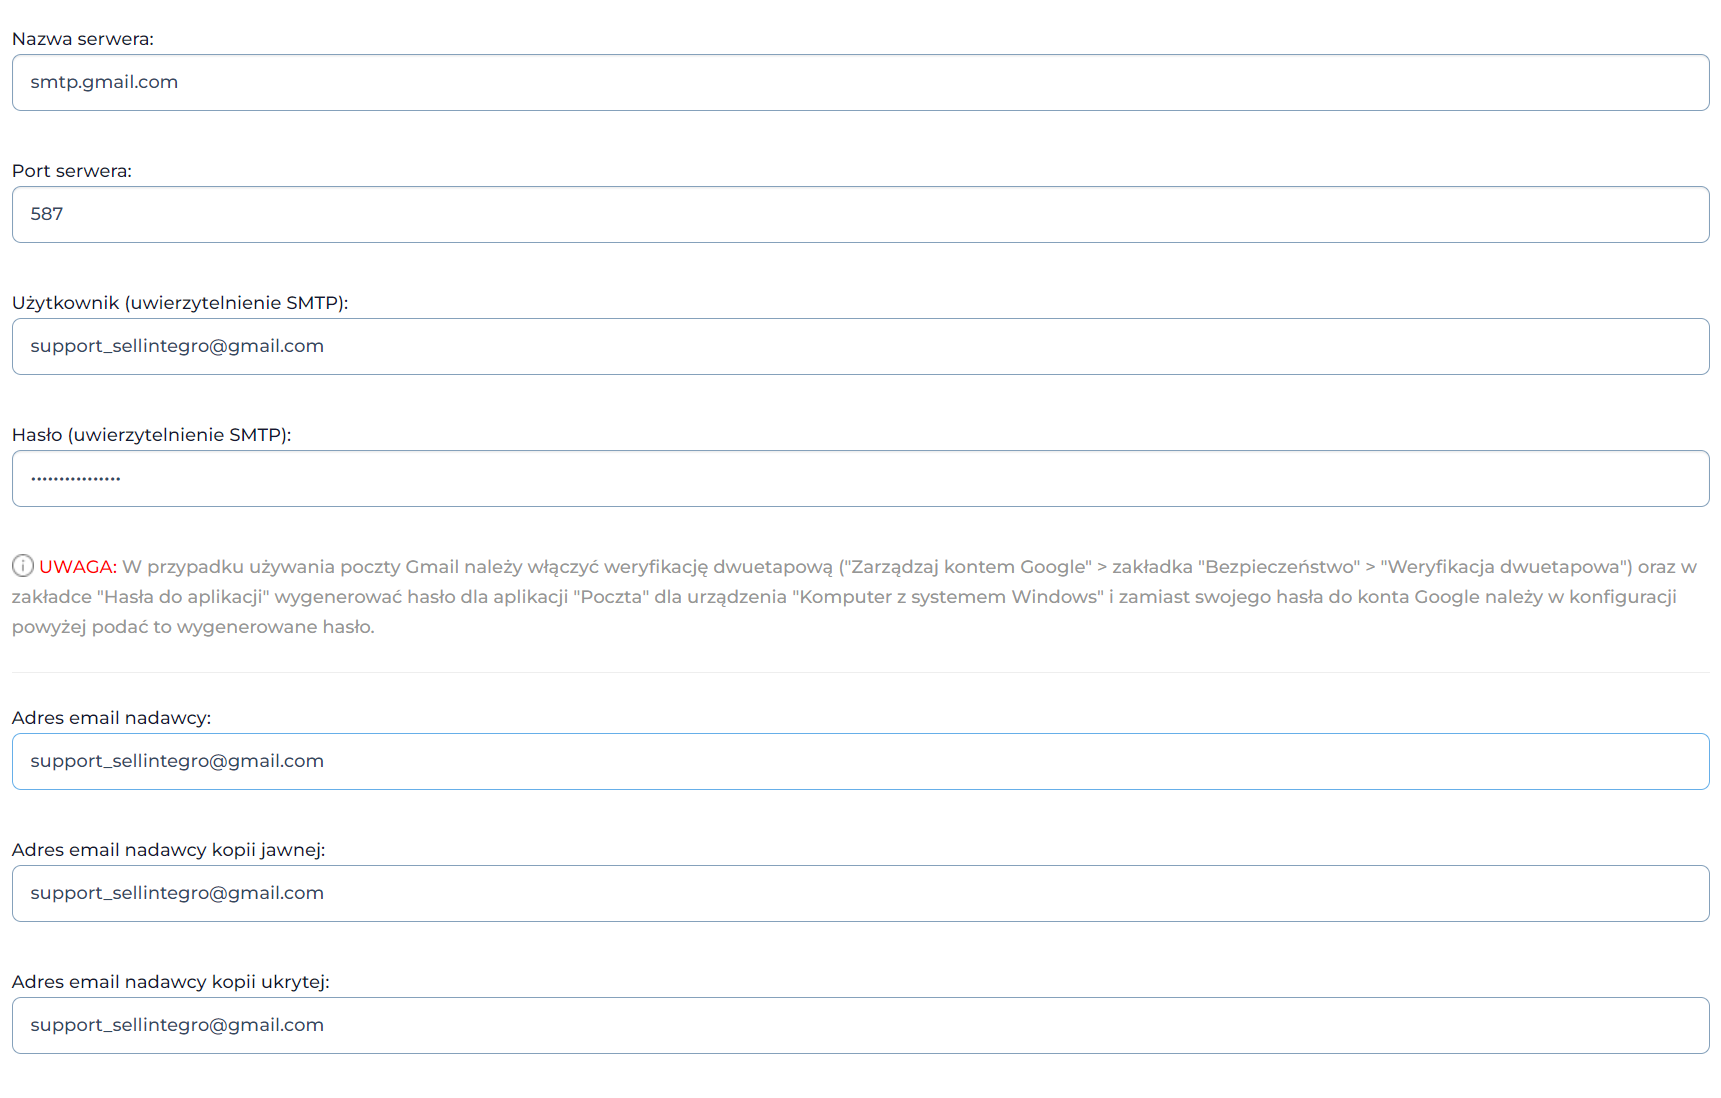This screenshot has height=1098, width=1721.
Task: Click the Adres email nadawcy kopii ukrytej: label
Action: click(171, 982)
